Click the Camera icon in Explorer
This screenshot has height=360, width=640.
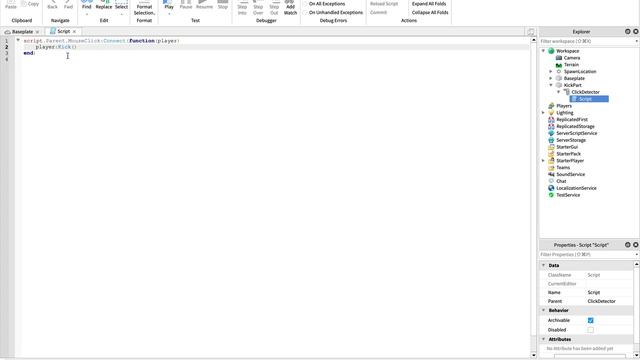tap(559, 58)
